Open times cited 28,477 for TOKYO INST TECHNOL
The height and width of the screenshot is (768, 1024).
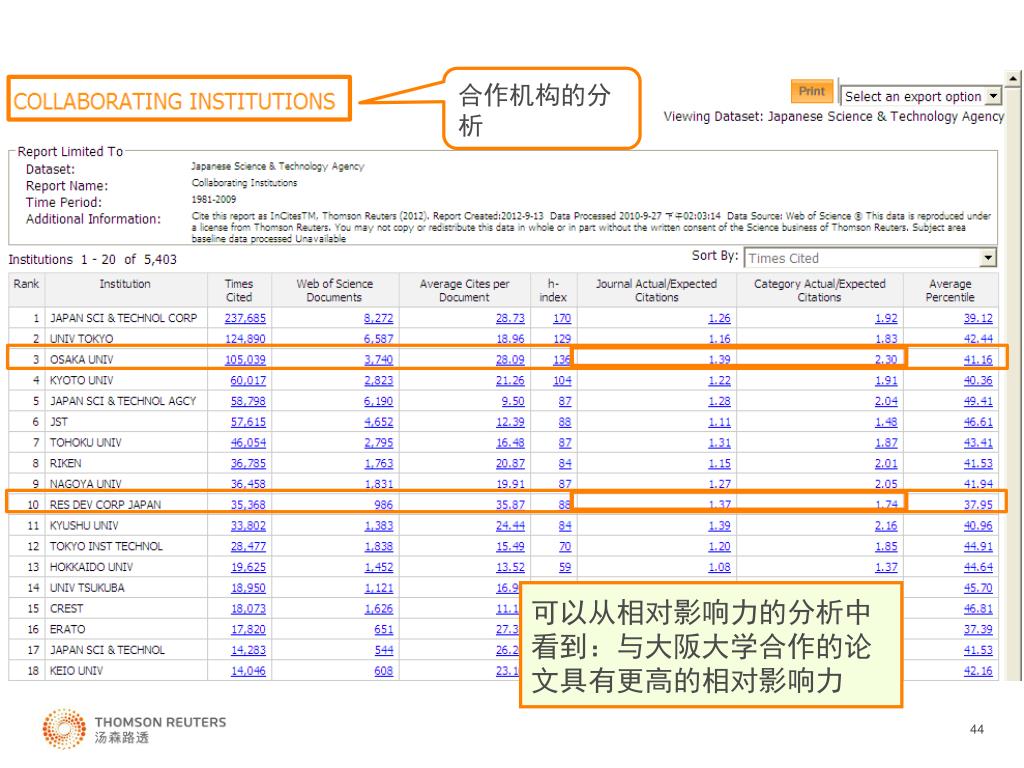[248, 547]
